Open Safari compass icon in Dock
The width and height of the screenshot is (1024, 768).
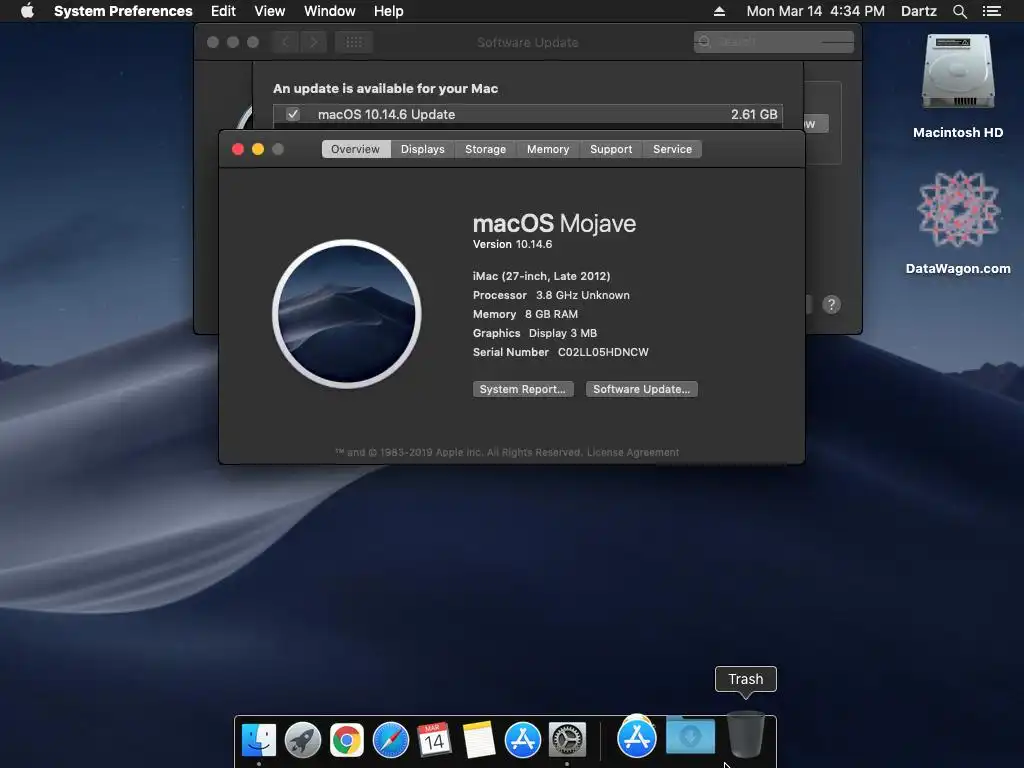click(391, 740)
